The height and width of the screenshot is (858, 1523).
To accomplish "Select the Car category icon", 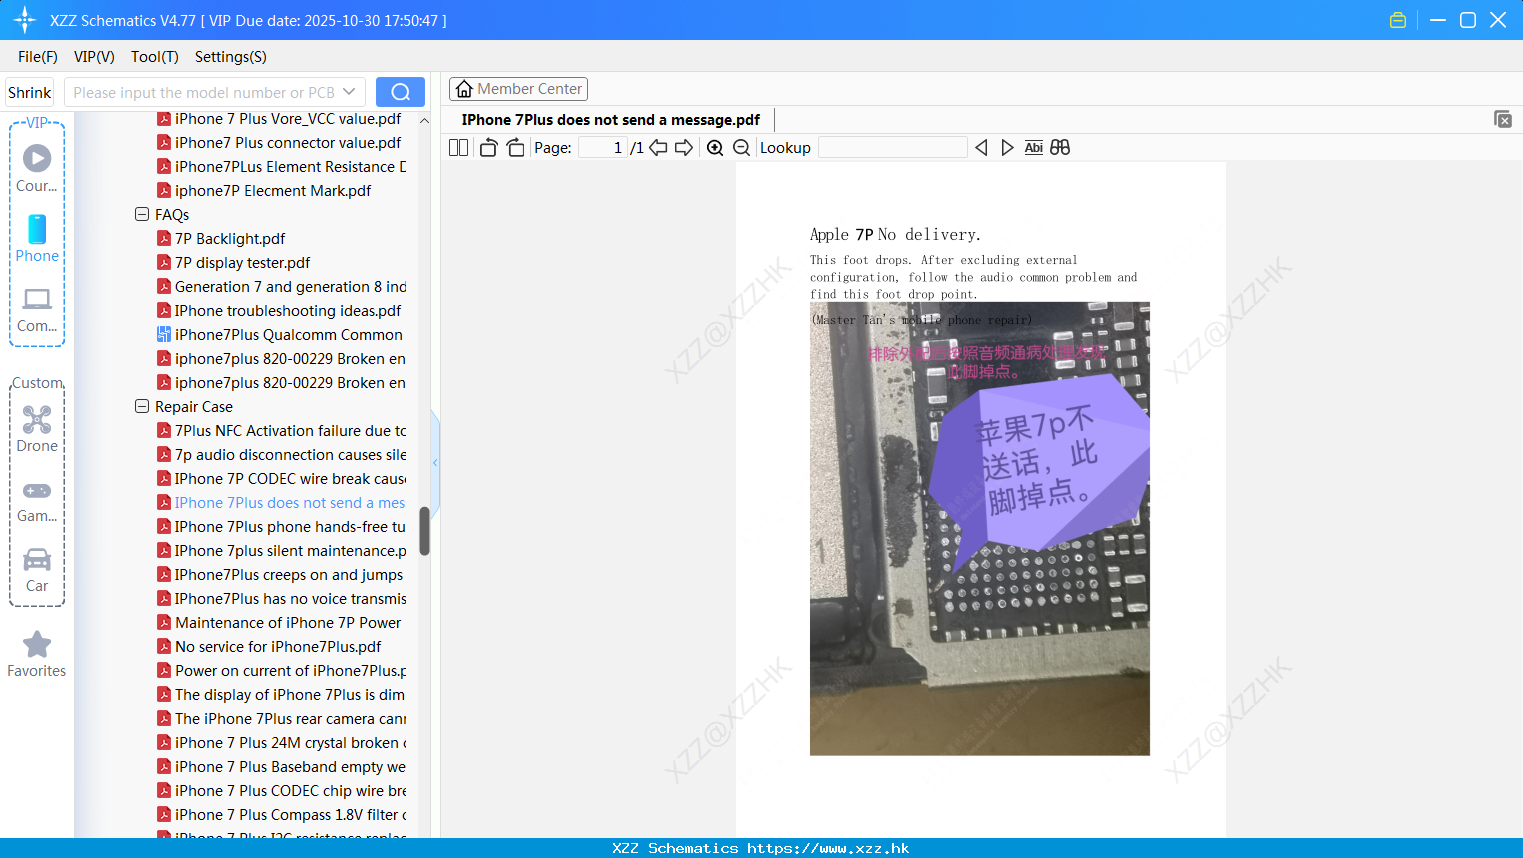I will [37, 570].
